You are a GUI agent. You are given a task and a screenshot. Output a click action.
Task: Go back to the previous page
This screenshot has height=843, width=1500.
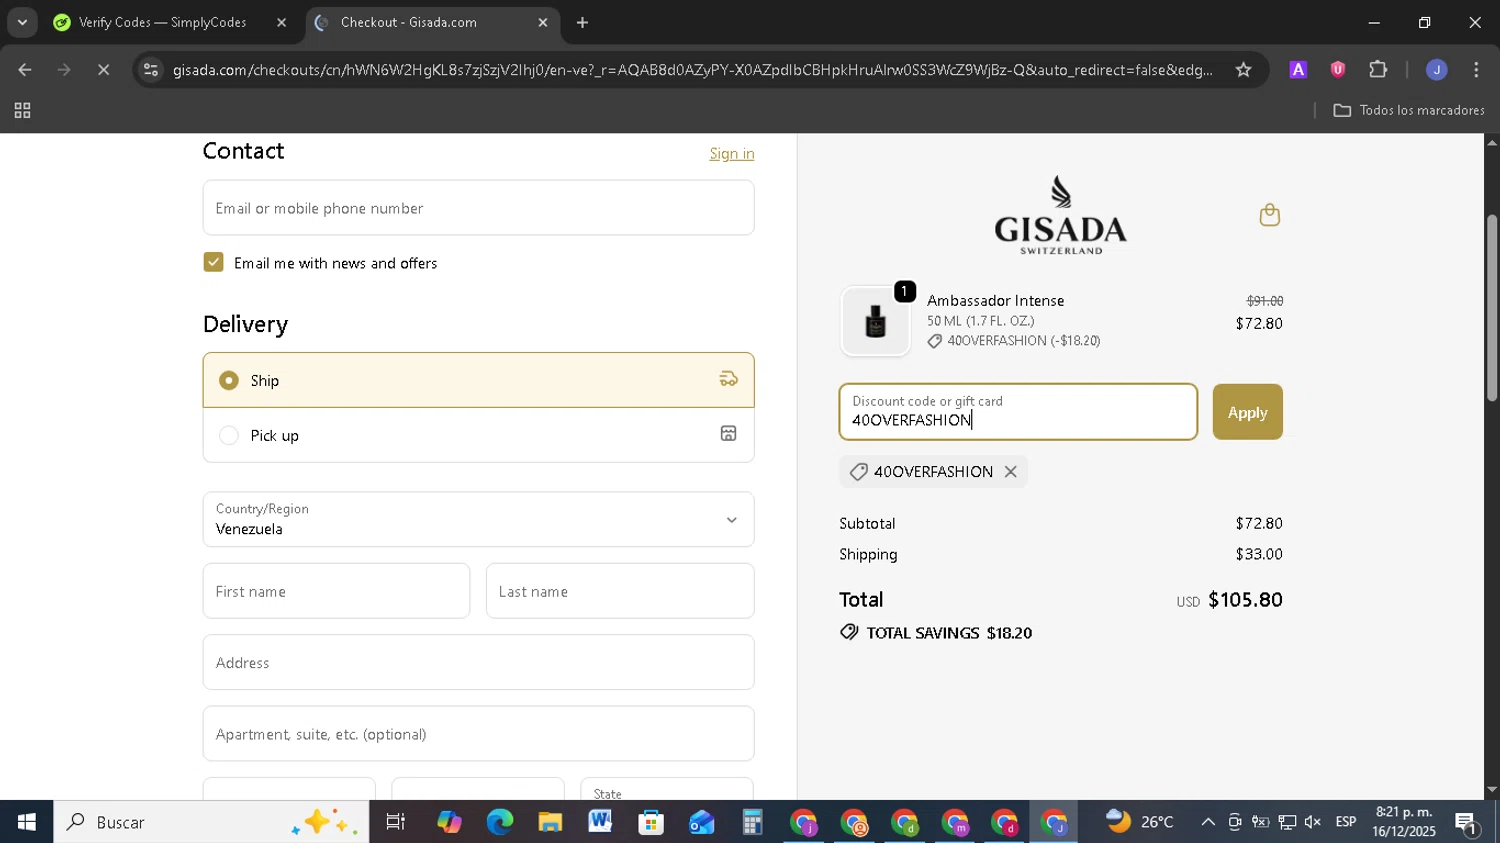pos(25,69)
